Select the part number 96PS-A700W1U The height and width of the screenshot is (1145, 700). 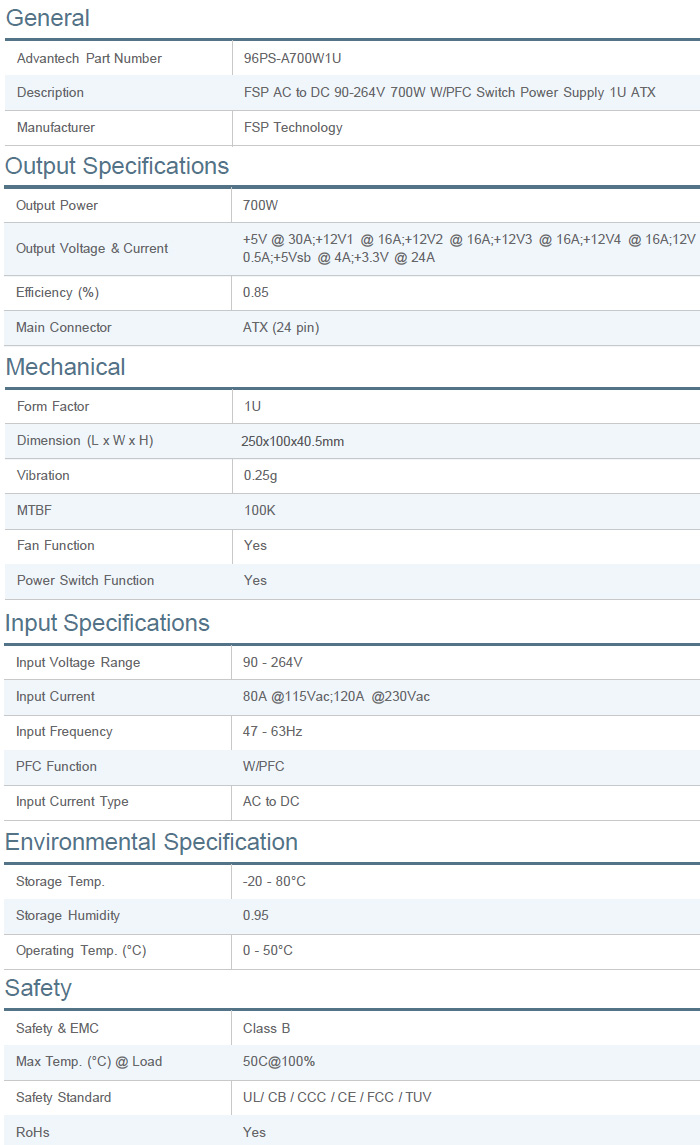click(x=300, y=58)
